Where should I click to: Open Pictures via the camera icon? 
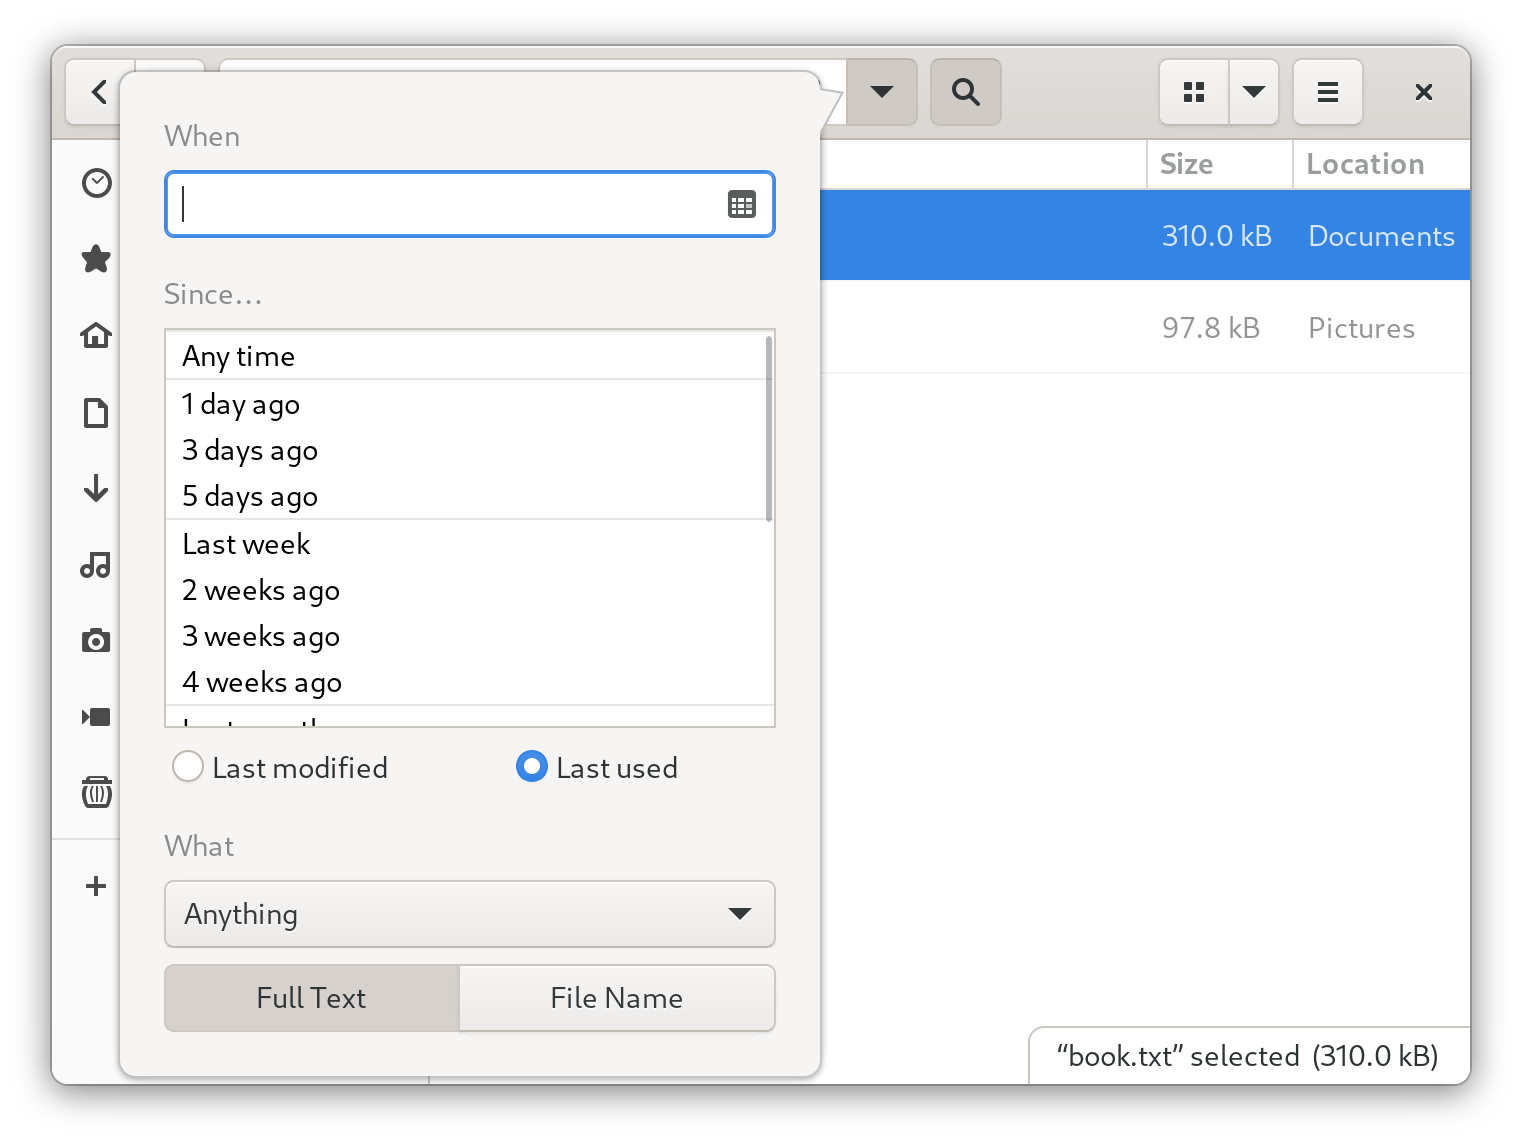pos(96,641)
